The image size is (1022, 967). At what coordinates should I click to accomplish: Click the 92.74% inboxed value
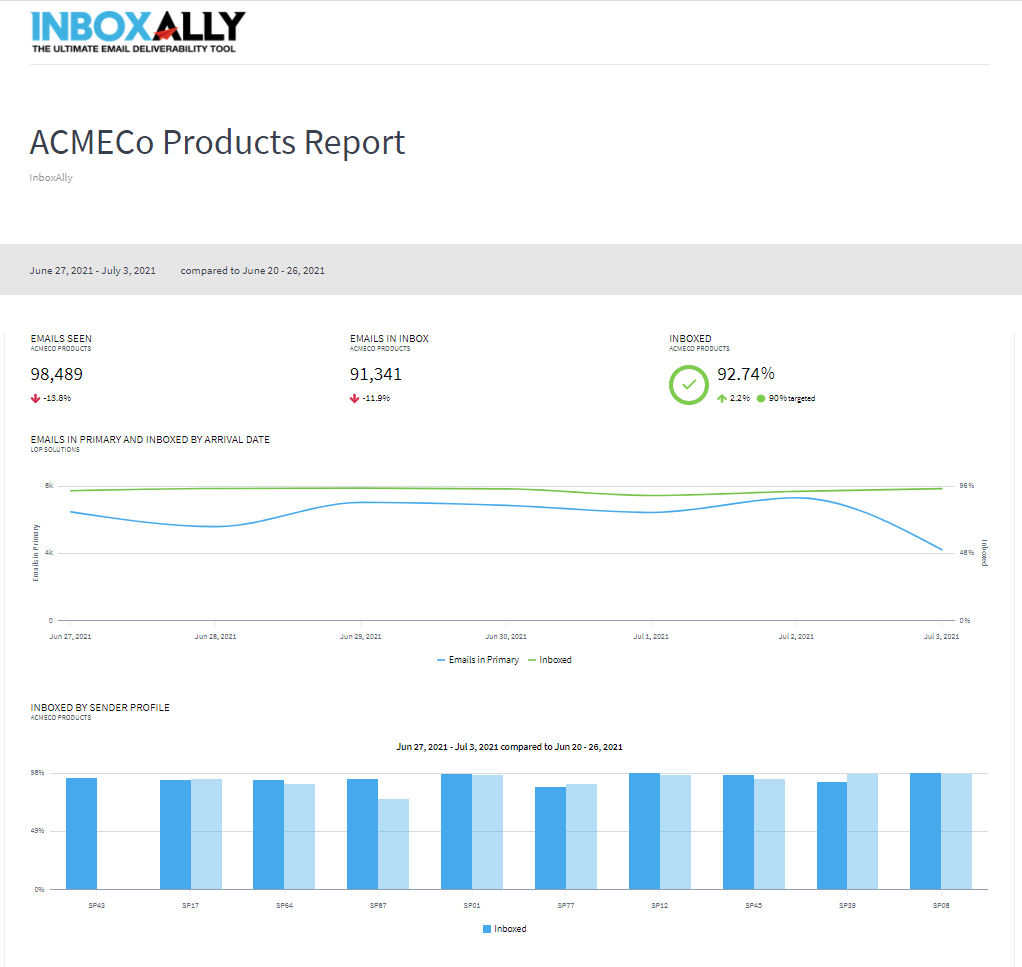point(746,374)
